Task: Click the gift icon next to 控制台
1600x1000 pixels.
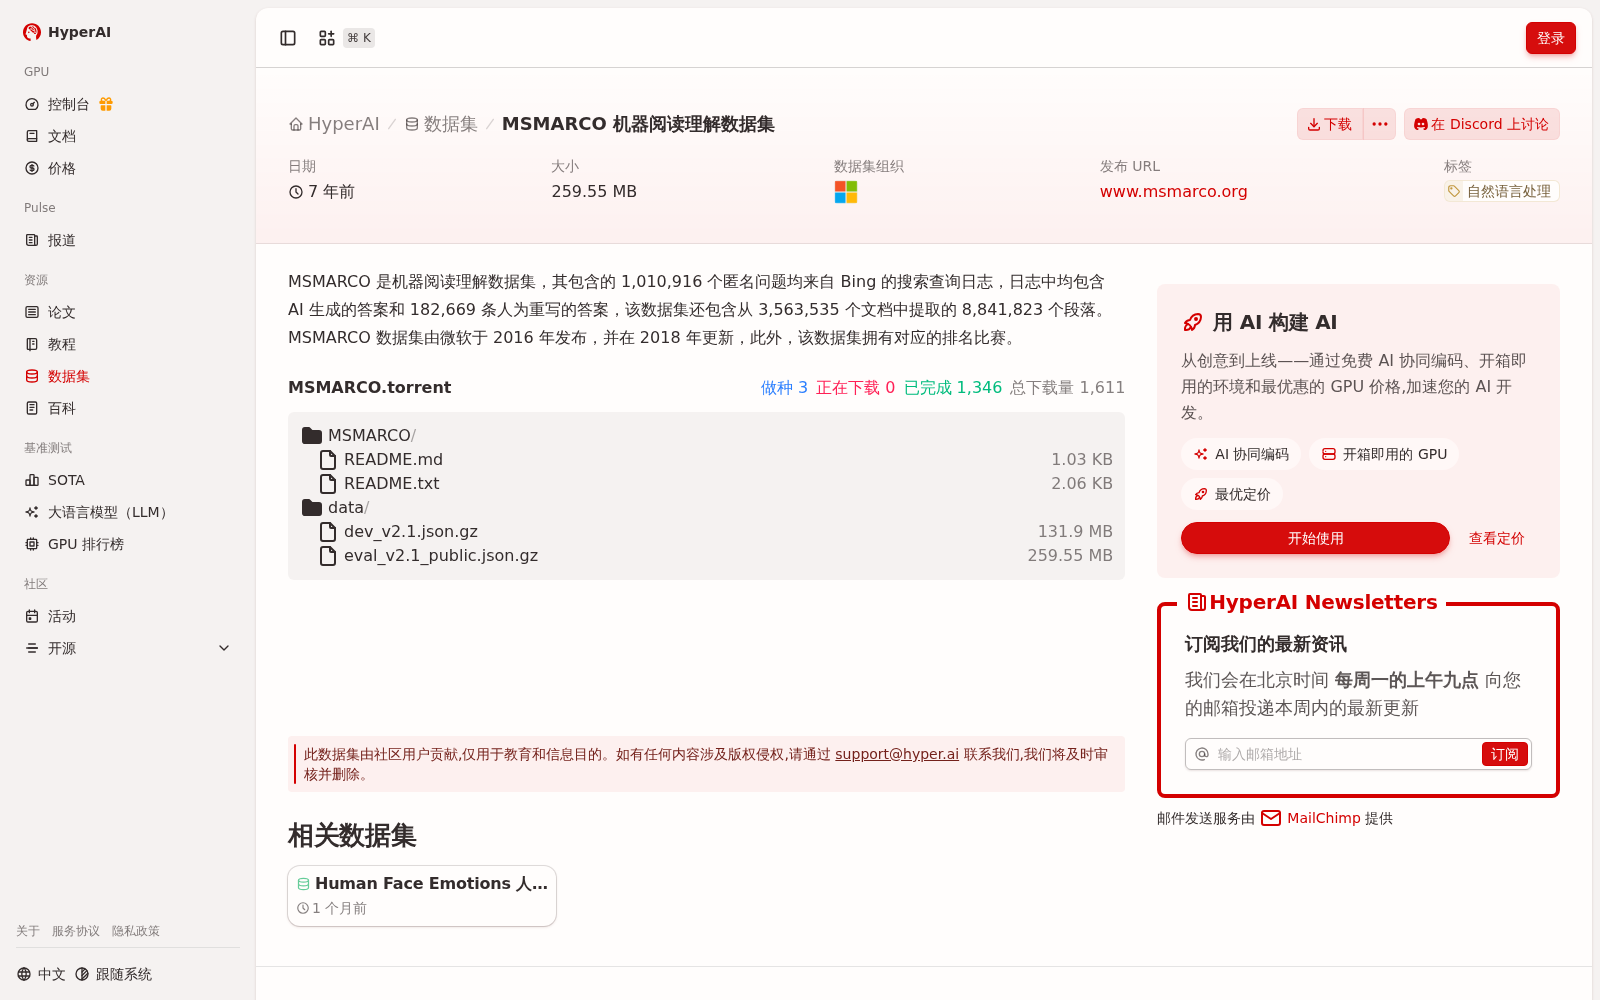Action: (x=106, y=104)
